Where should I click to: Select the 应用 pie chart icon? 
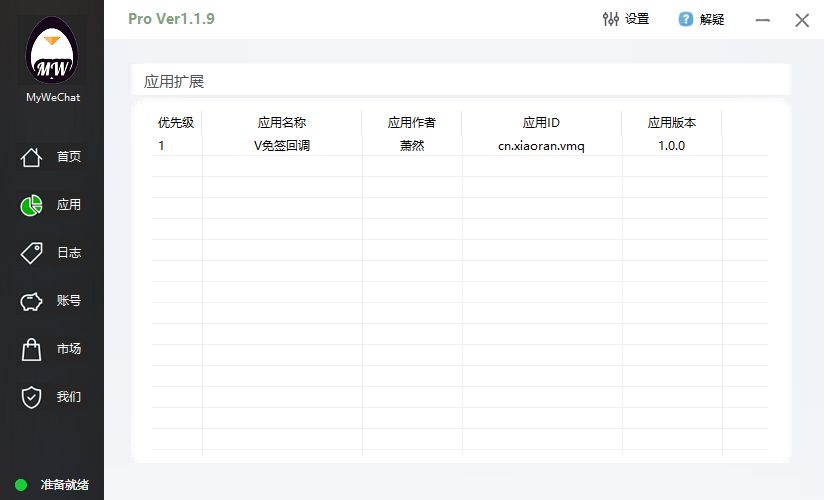pyautogui.click(x=32, y=205)
